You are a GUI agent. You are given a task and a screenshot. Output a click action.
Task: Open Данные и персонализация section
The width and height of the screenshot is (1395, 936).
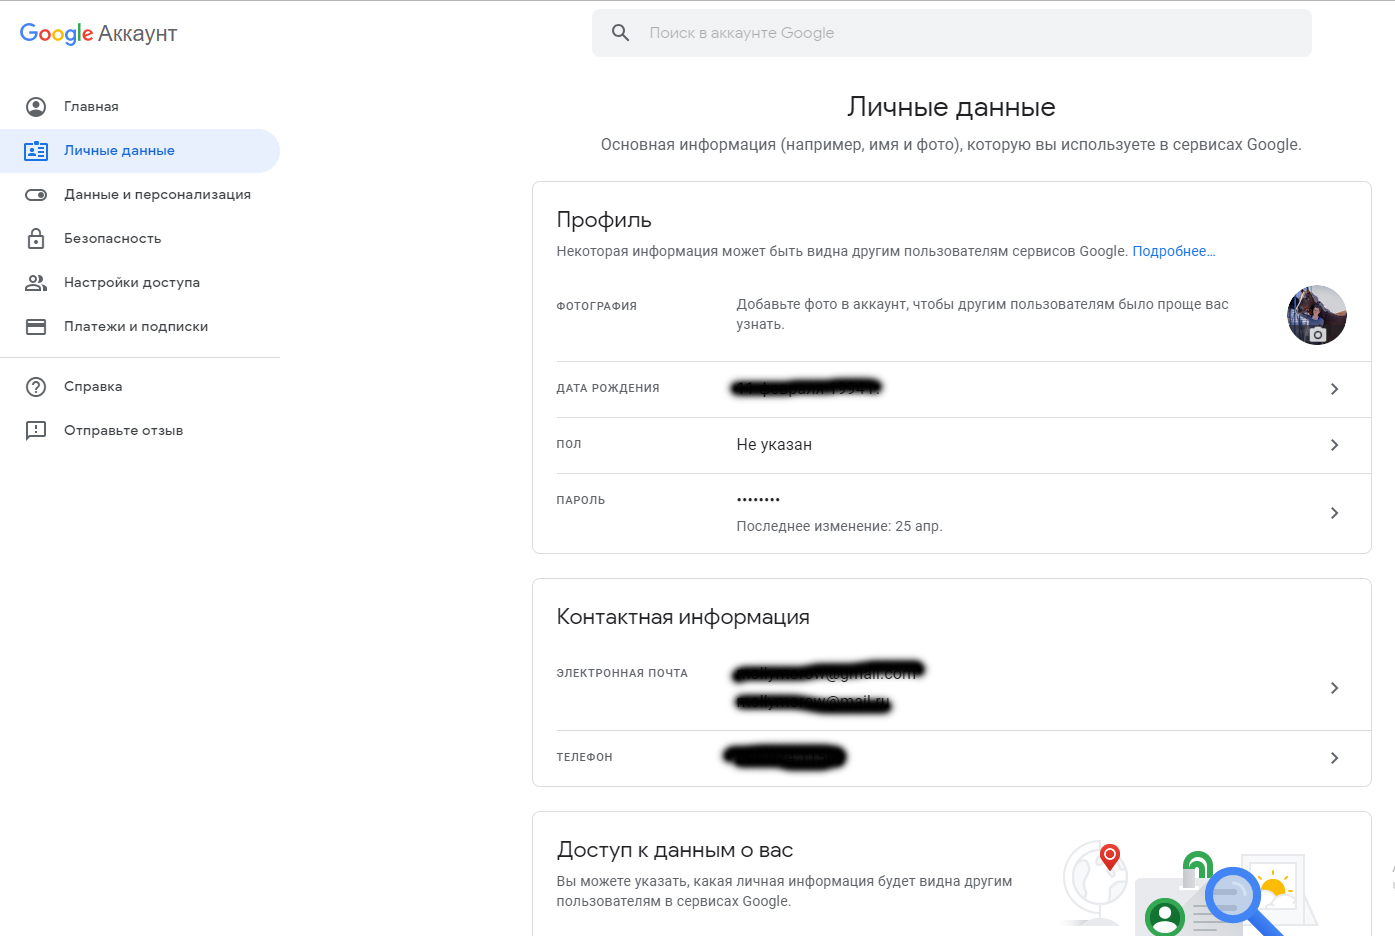click(x=140, y=195)
